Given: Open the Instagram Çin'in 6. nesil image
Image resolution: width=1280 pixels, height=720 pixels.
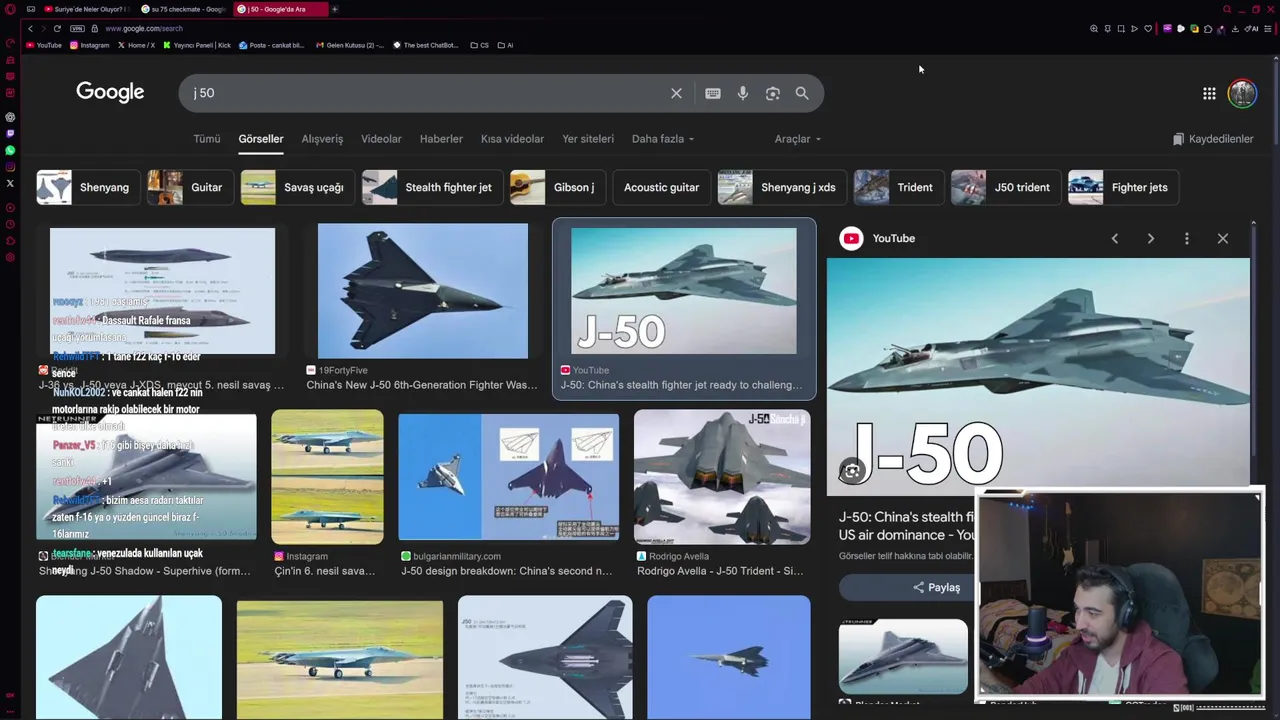Looking at the screenshot, I should pyautogui.click(x=327, y=477).
